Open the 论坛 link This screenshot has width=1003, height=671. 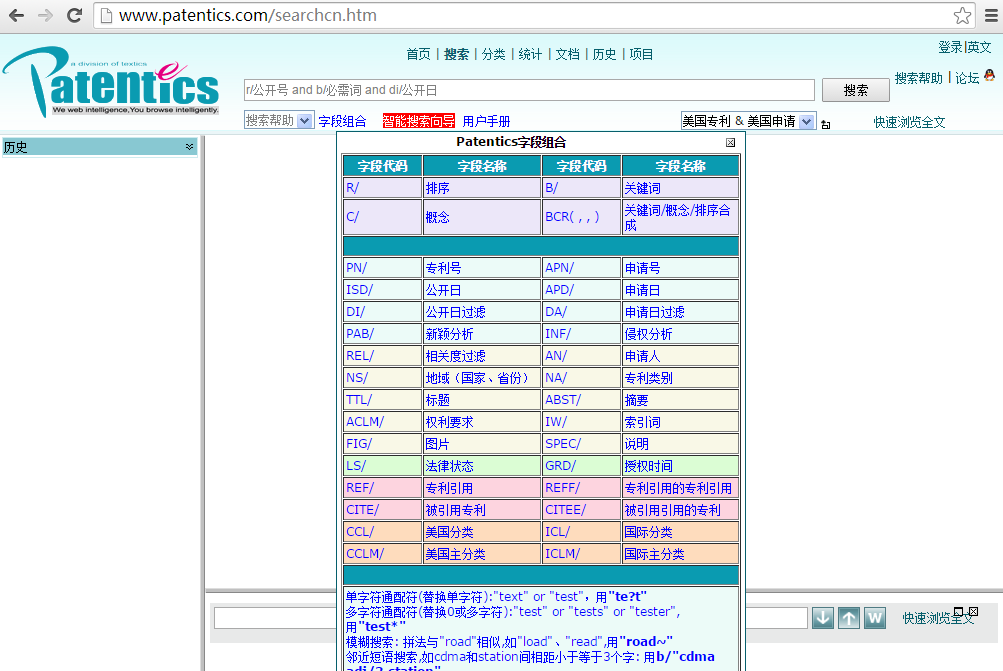967,78
